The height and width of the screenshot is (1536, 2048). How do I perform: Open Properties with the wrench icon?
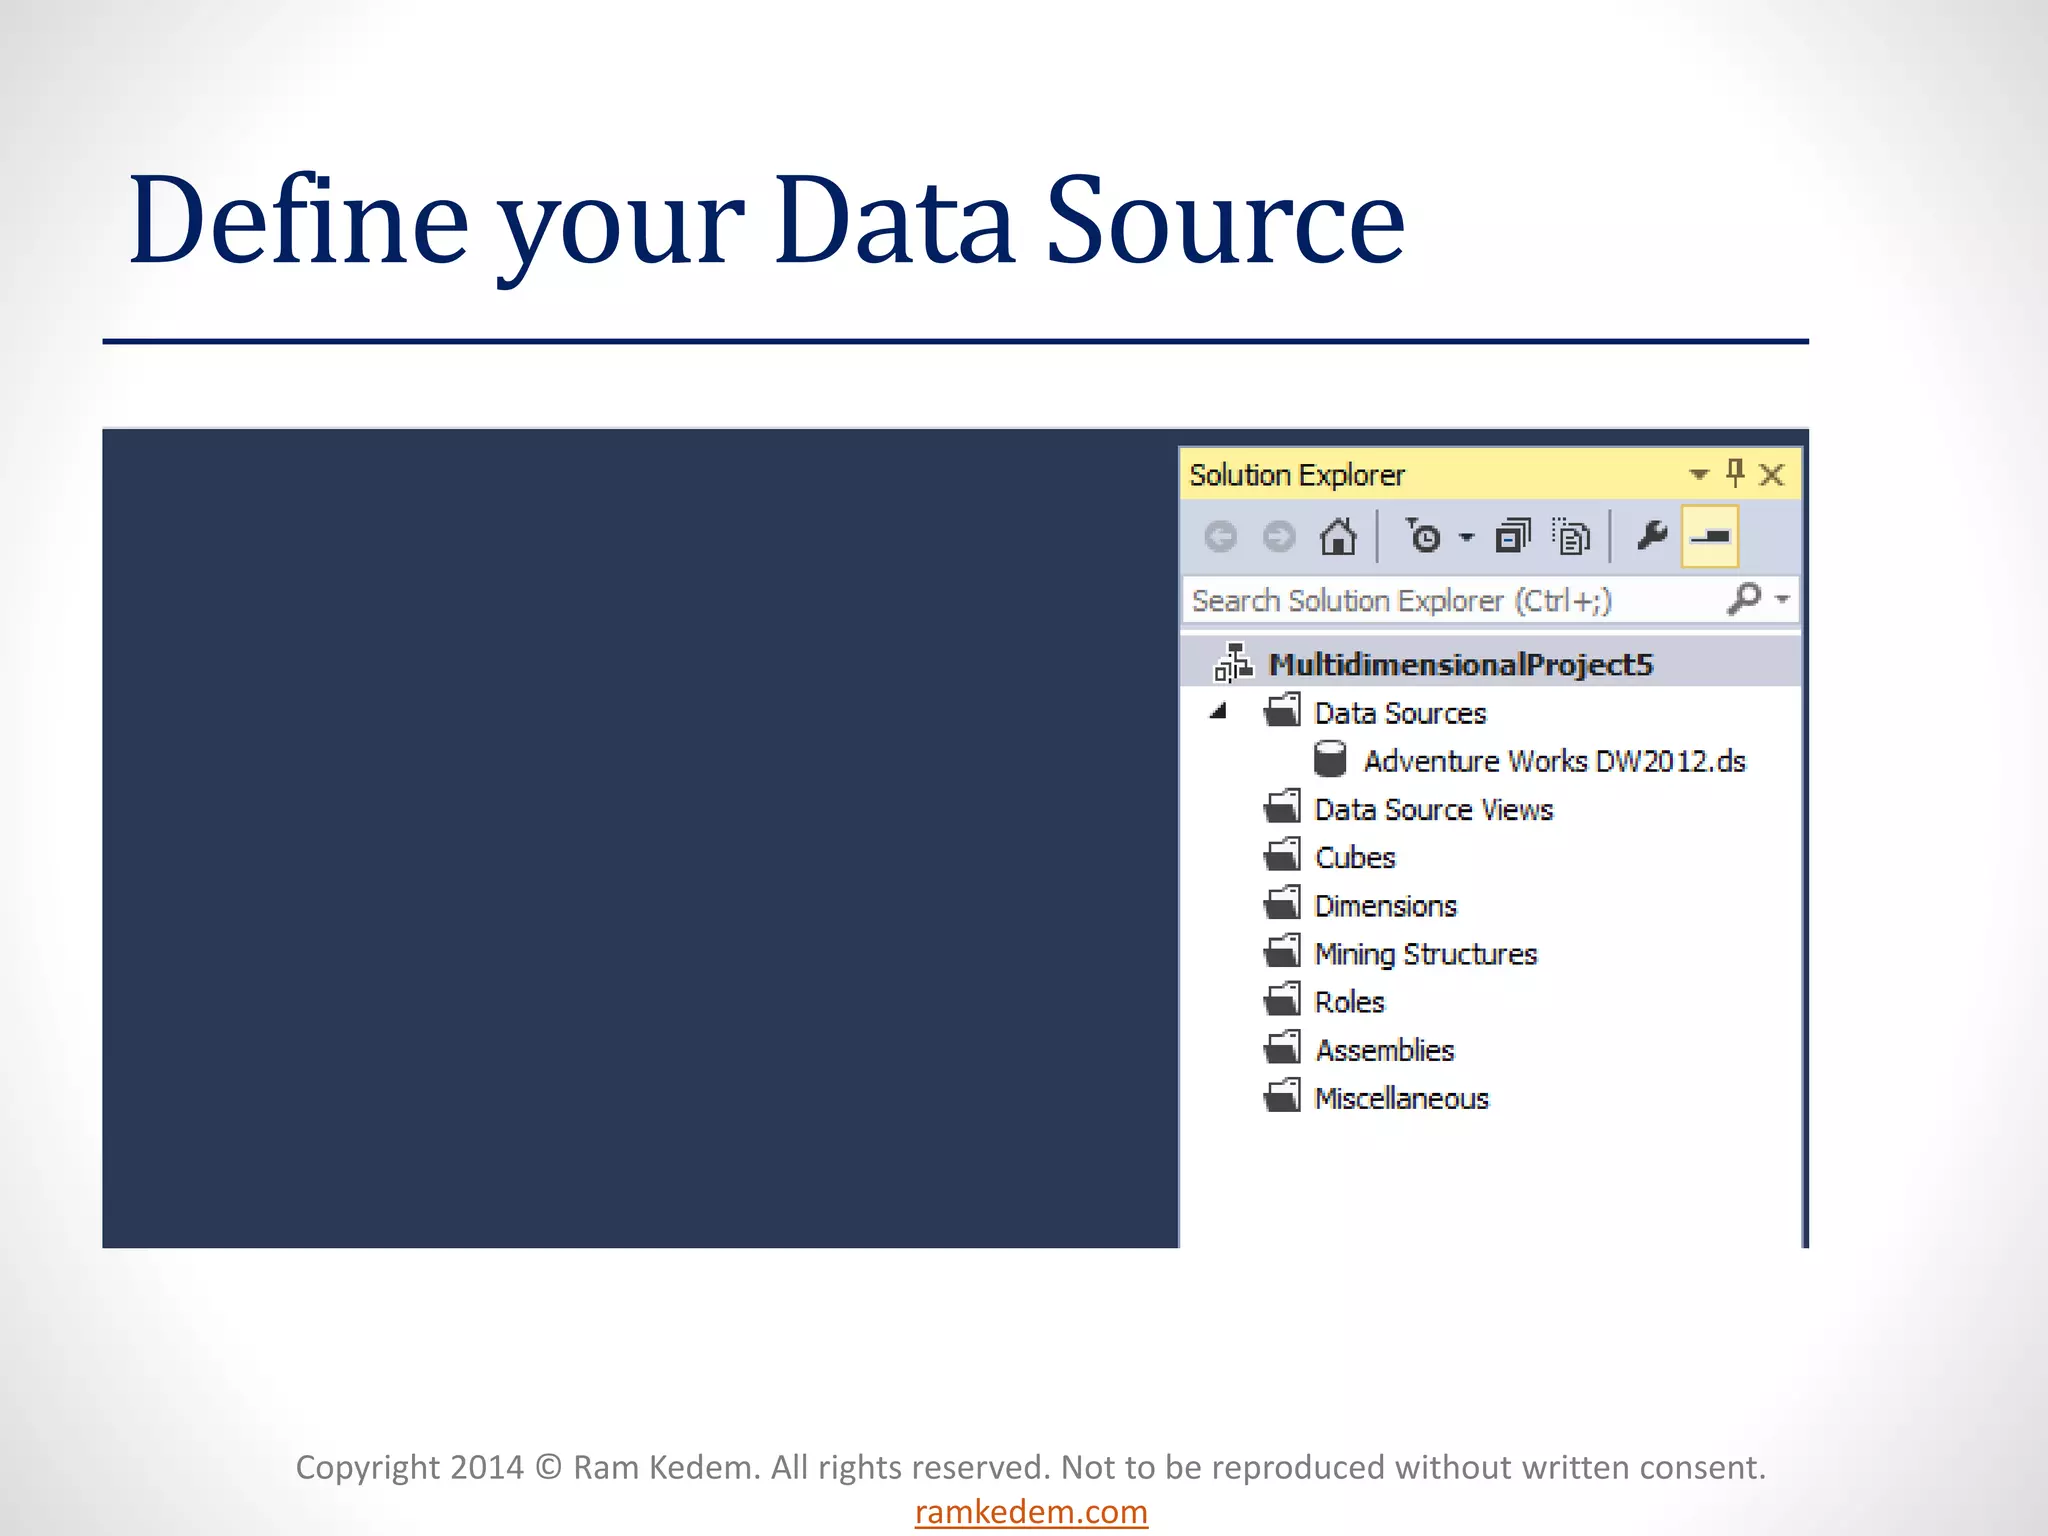click(x=1652, y=537)
